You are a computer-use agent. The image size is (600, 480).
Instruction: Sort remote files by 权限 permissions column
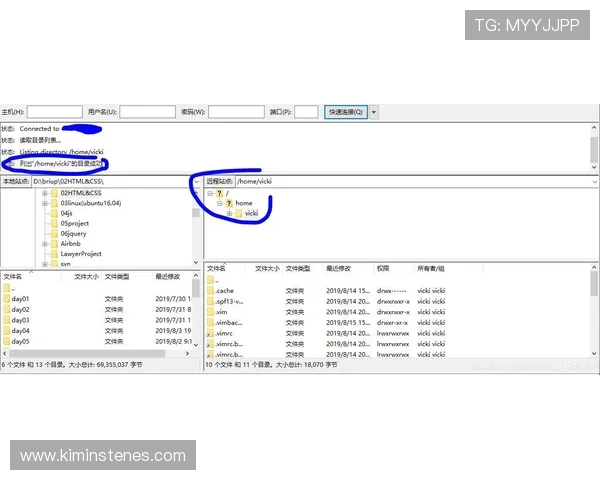[384, 269]
